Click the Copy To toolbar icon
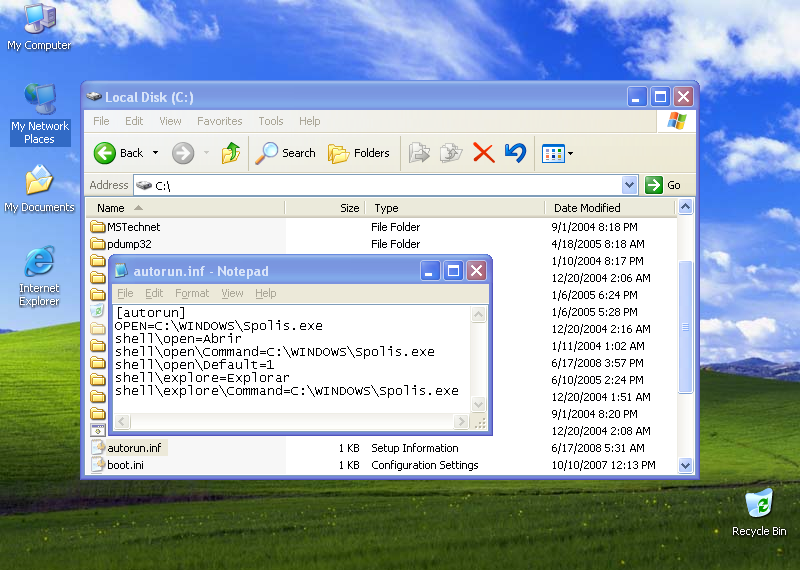 (x=451, y=153)
